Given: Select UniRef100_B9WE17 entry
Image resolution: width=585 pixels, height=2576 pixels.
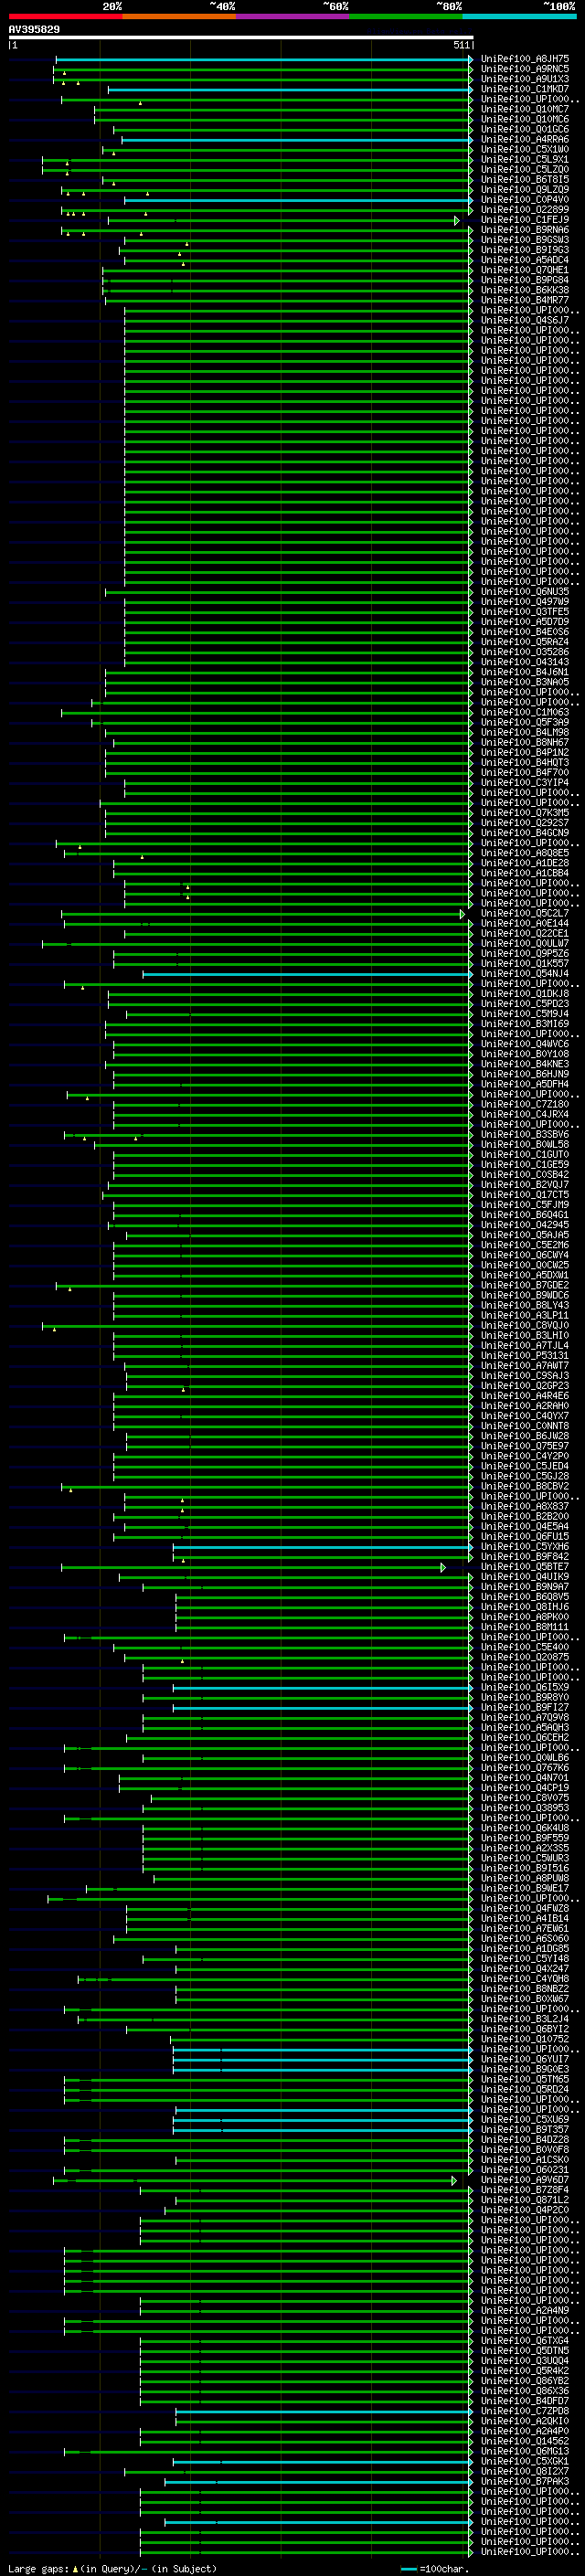Looking at the screenshot, I should 525,1889.
